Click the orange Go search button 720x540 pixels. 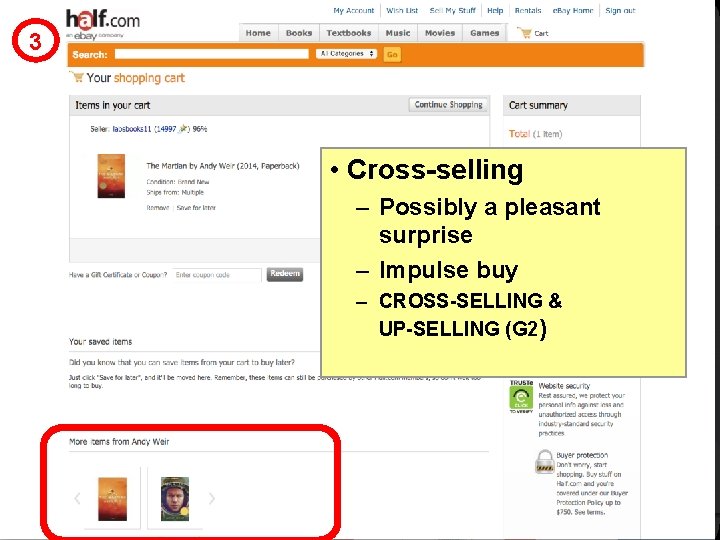pyautogui.click(x=392, y=55)
